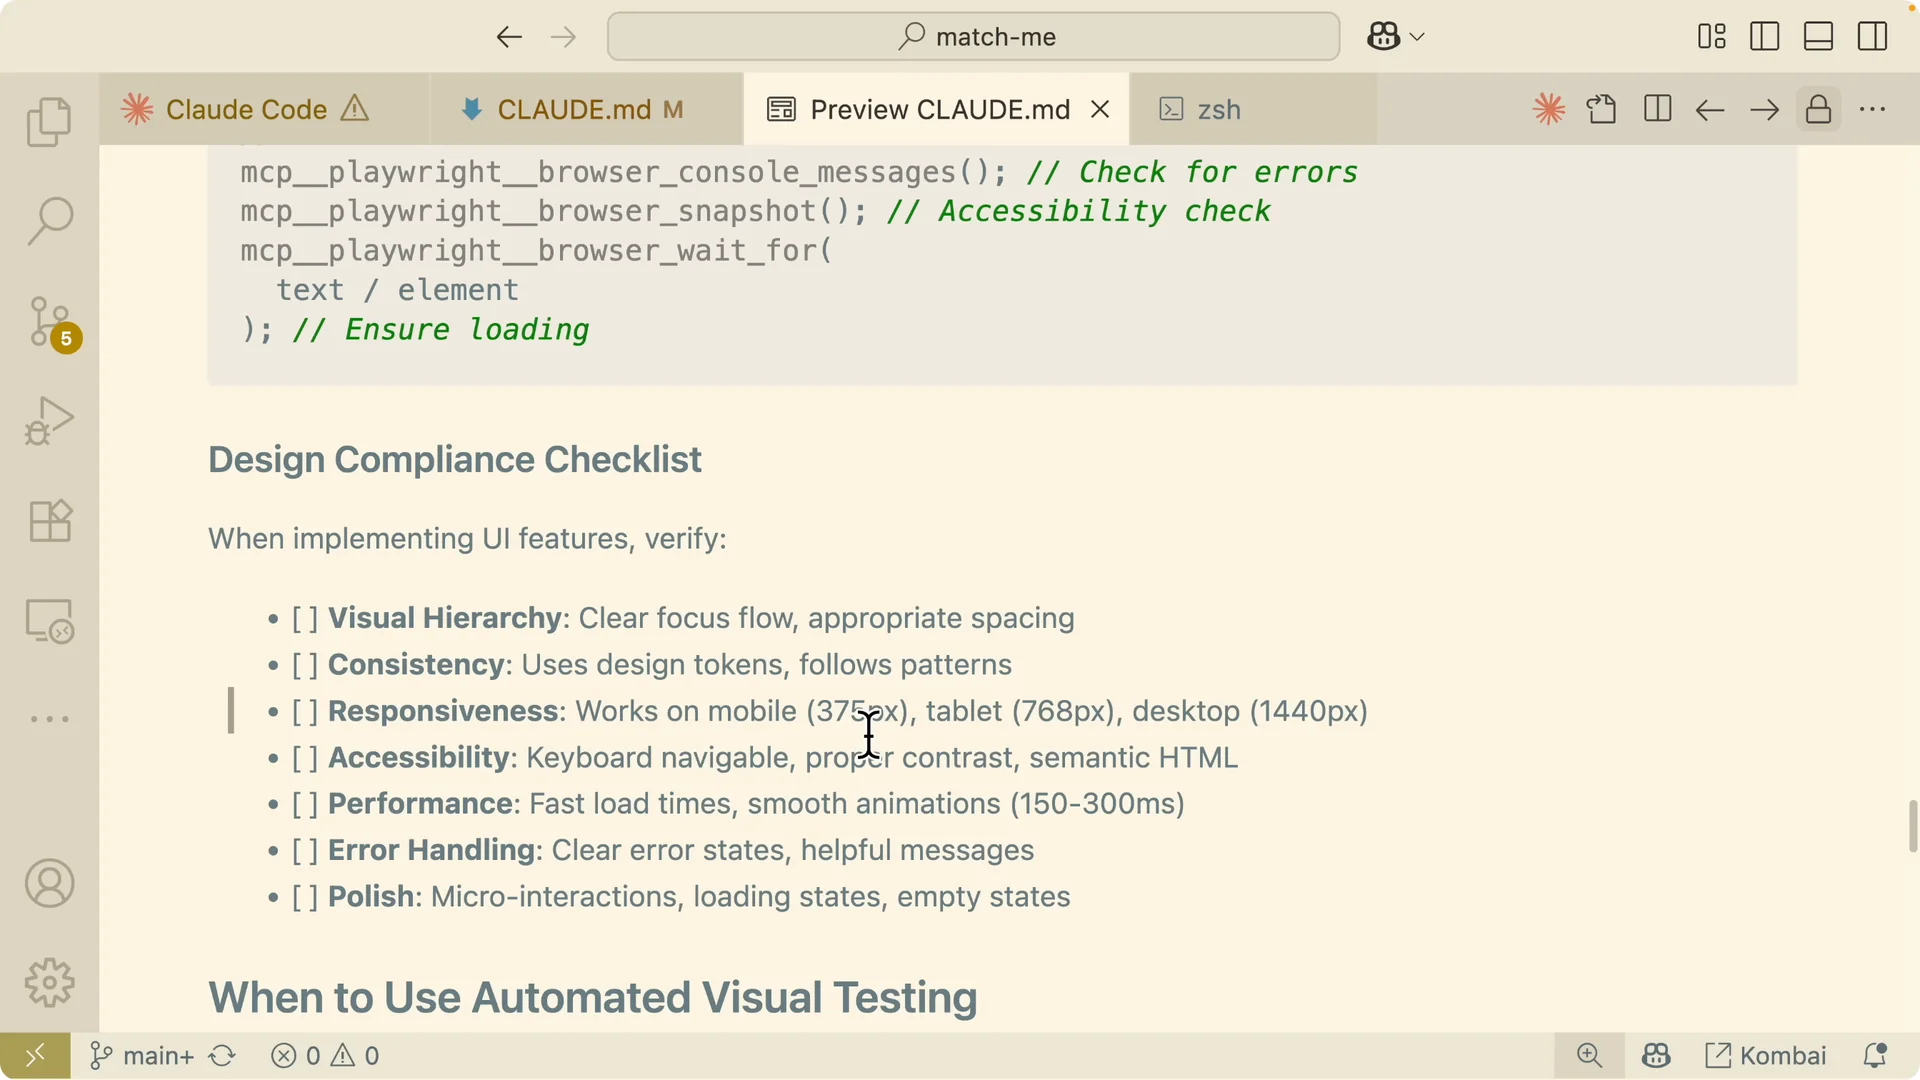The image size is (1920, 1080).
Task: Open more editor actions ellipsis menu
Action: point(1873,109)
